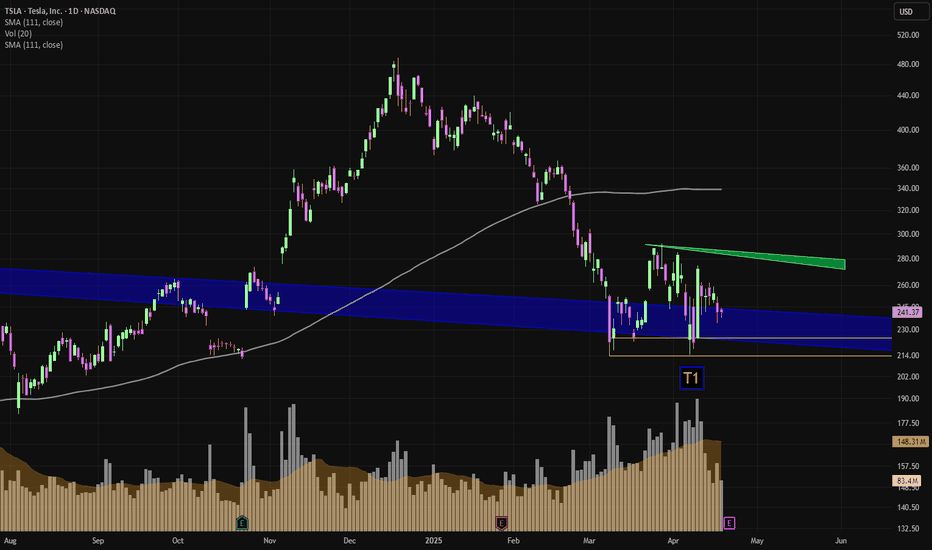Select the T1 text label on the chart
The width and height of the screenshot is (932, 550).
(691, 378)
